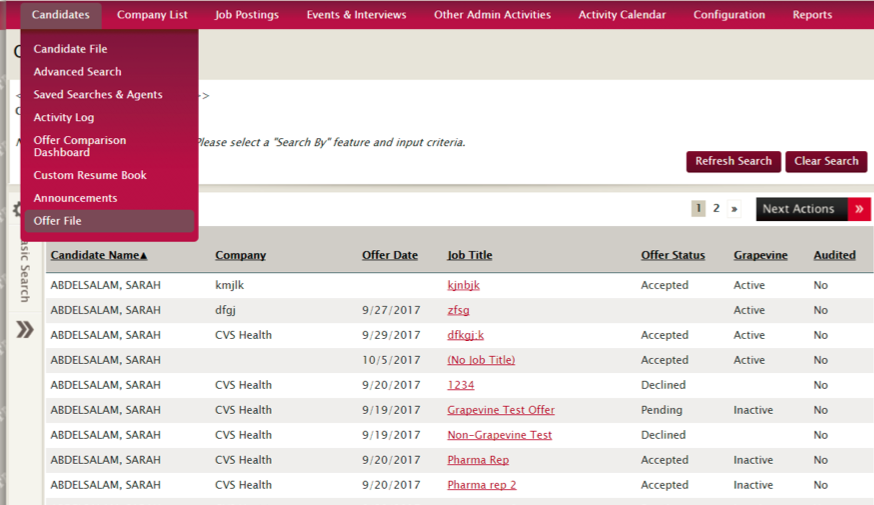The width and height of the screenshot is (874, 505).
Task: Open the kjnbjk job title link
Action: [x=463, y=285]
